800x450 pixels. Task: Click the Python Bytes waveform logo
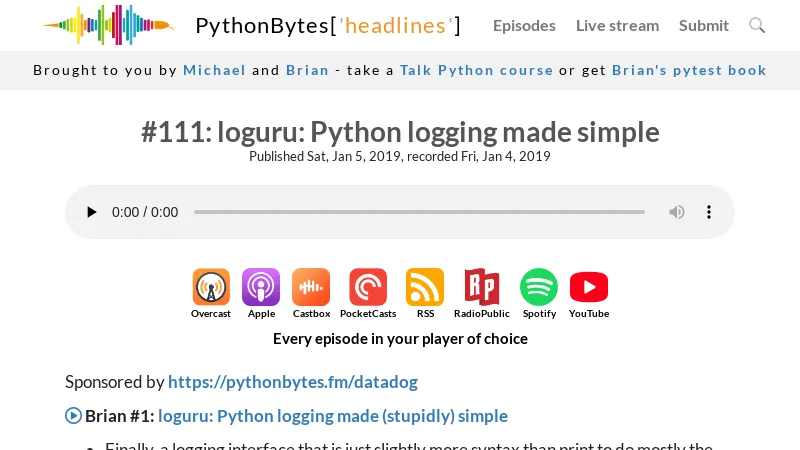(x=108, y=25)
